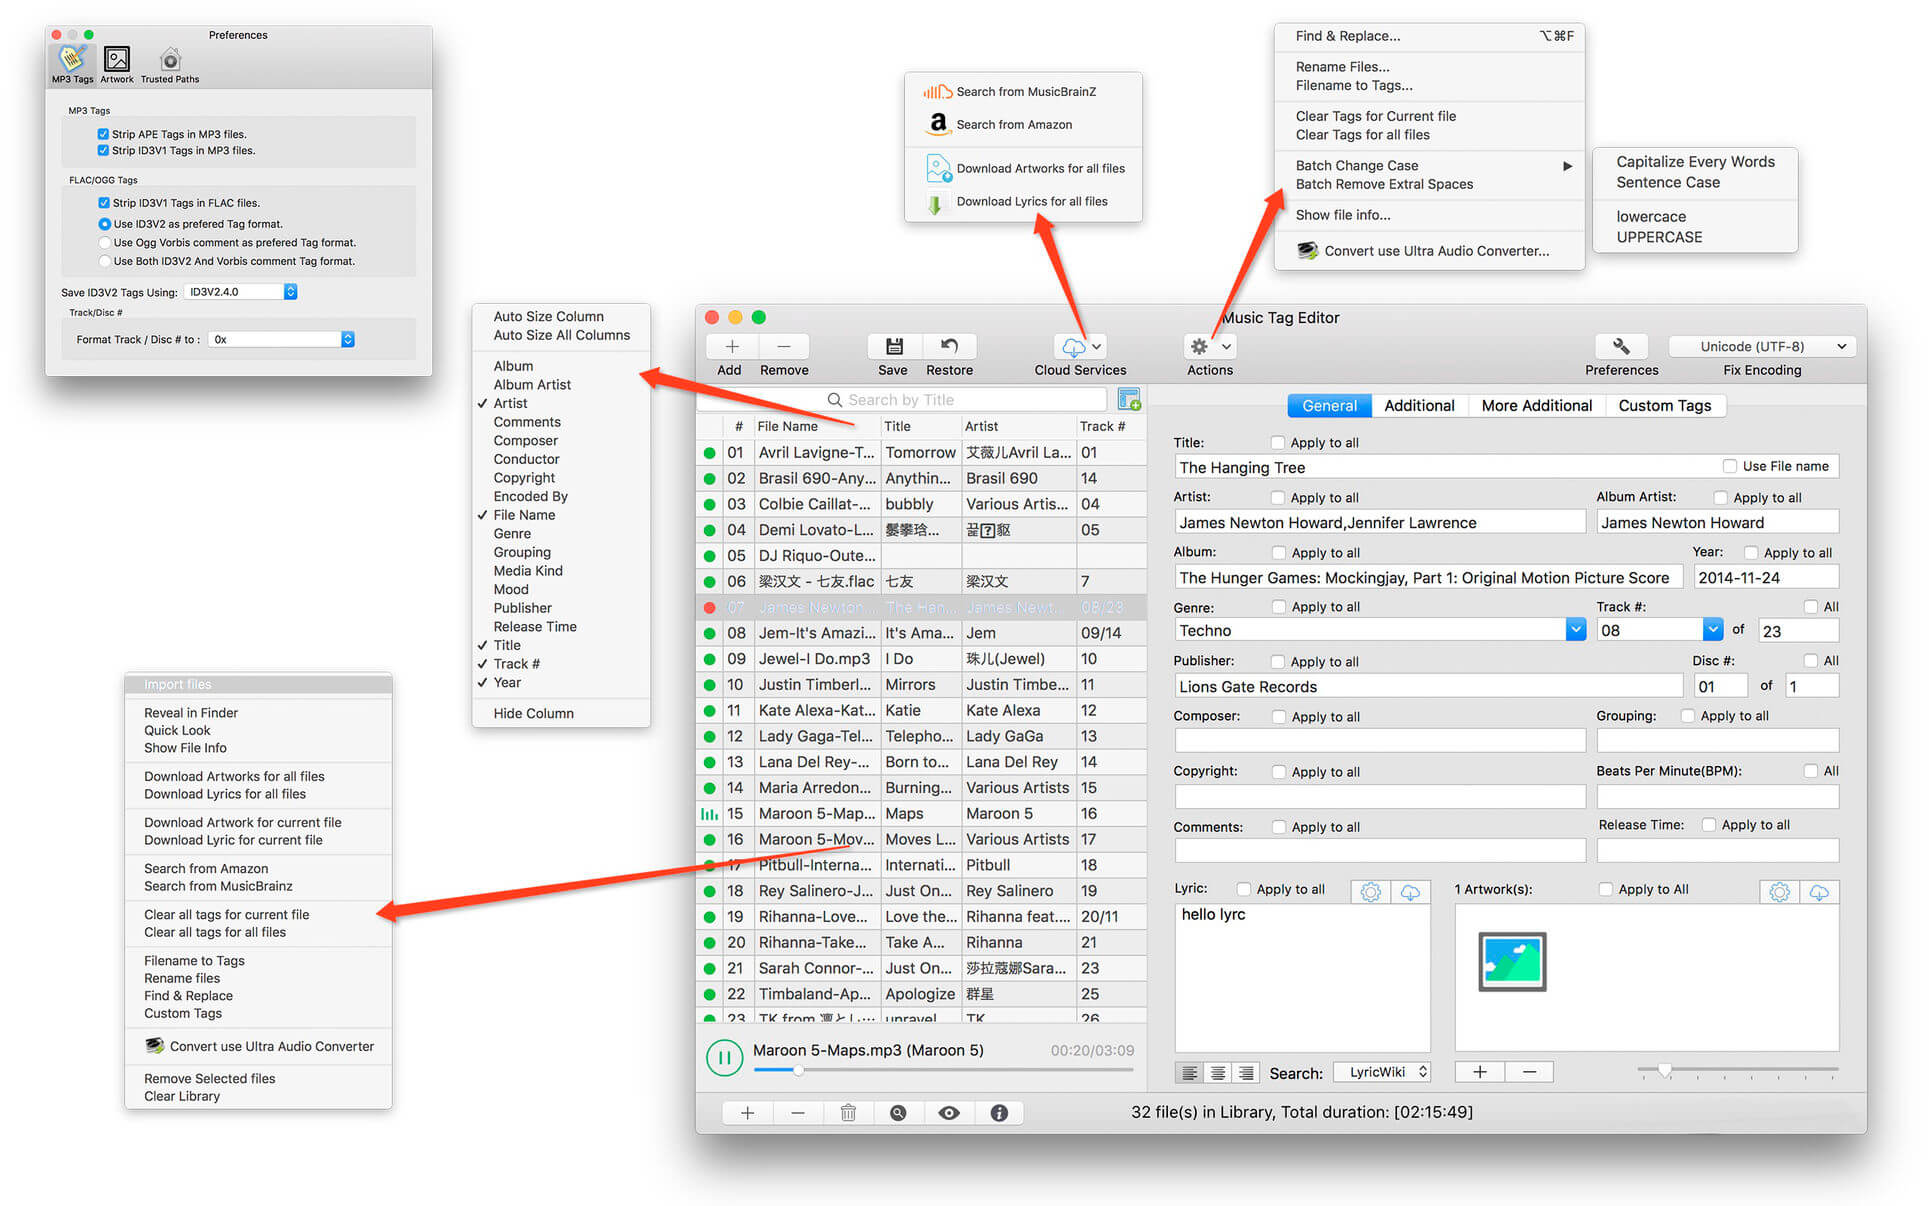Switch to the Custom Tags tab
The width and height of the screenshot is (1929, 1206).
[1664, 405]
